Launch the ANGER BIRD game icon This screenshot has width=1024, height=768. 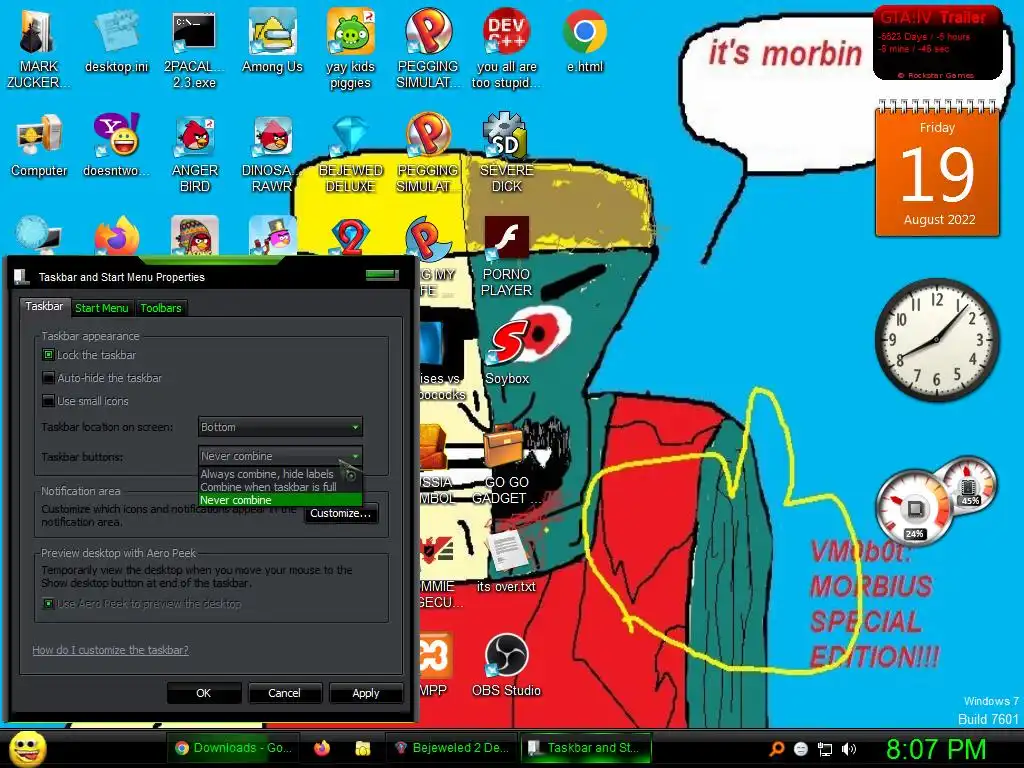pyautogui.click(x=195, y=152)
